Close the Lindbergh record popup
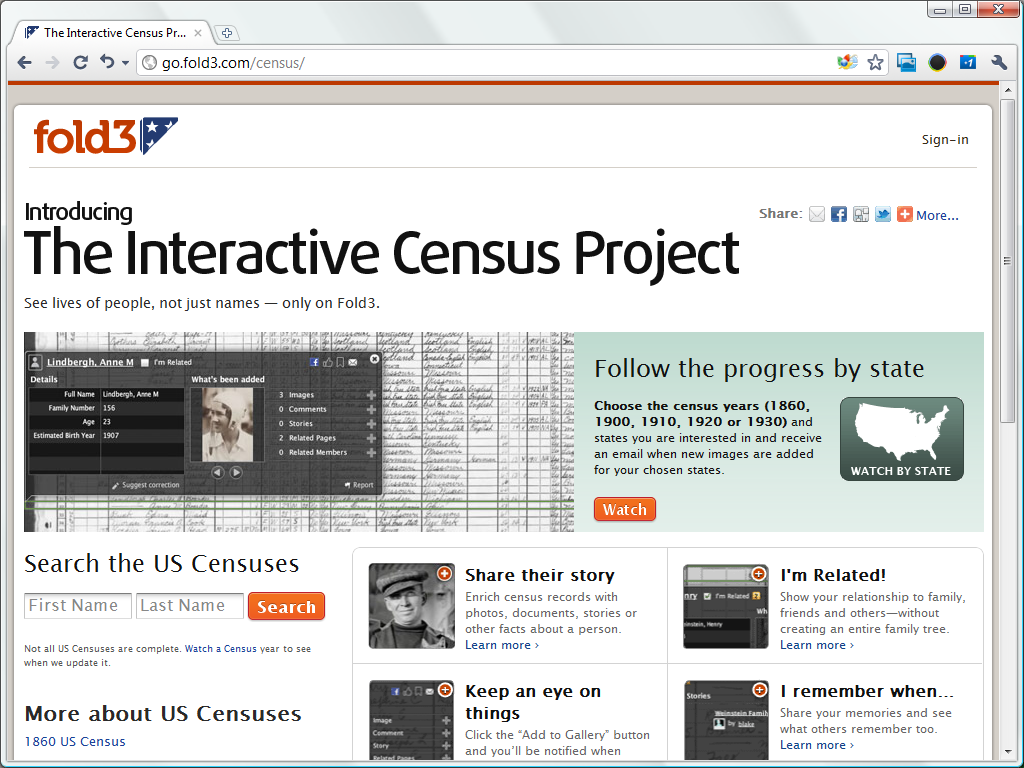Screen dimensions: 1024x768 pos(375,359)
